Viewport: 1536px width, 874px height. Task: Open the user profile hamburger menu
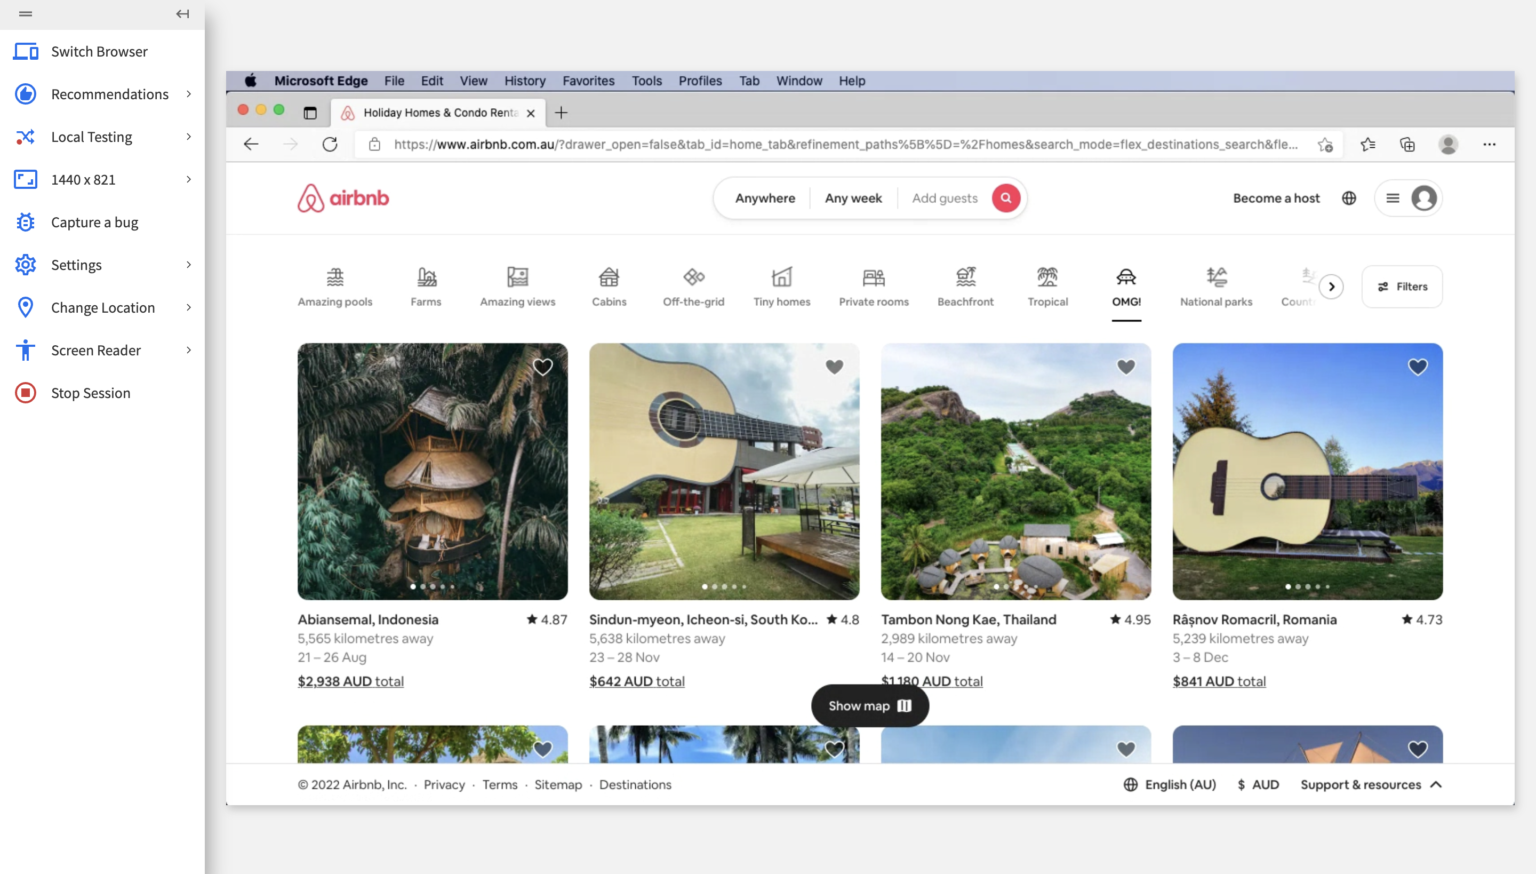(1408, 198)
